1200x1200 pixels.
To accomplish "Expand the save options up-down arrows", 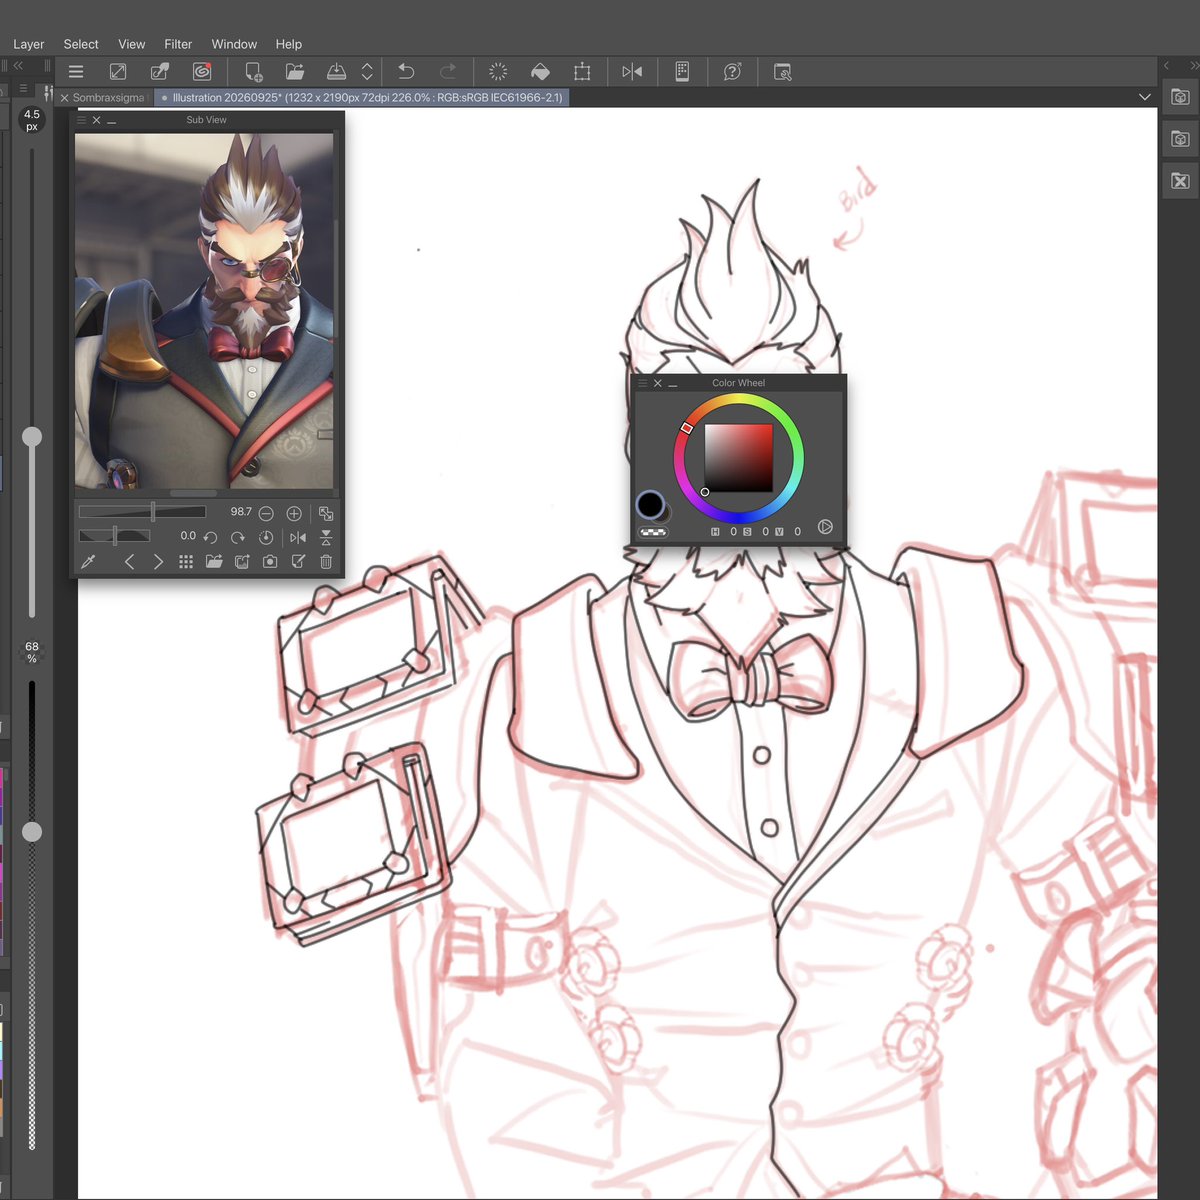I will (367, 72).
